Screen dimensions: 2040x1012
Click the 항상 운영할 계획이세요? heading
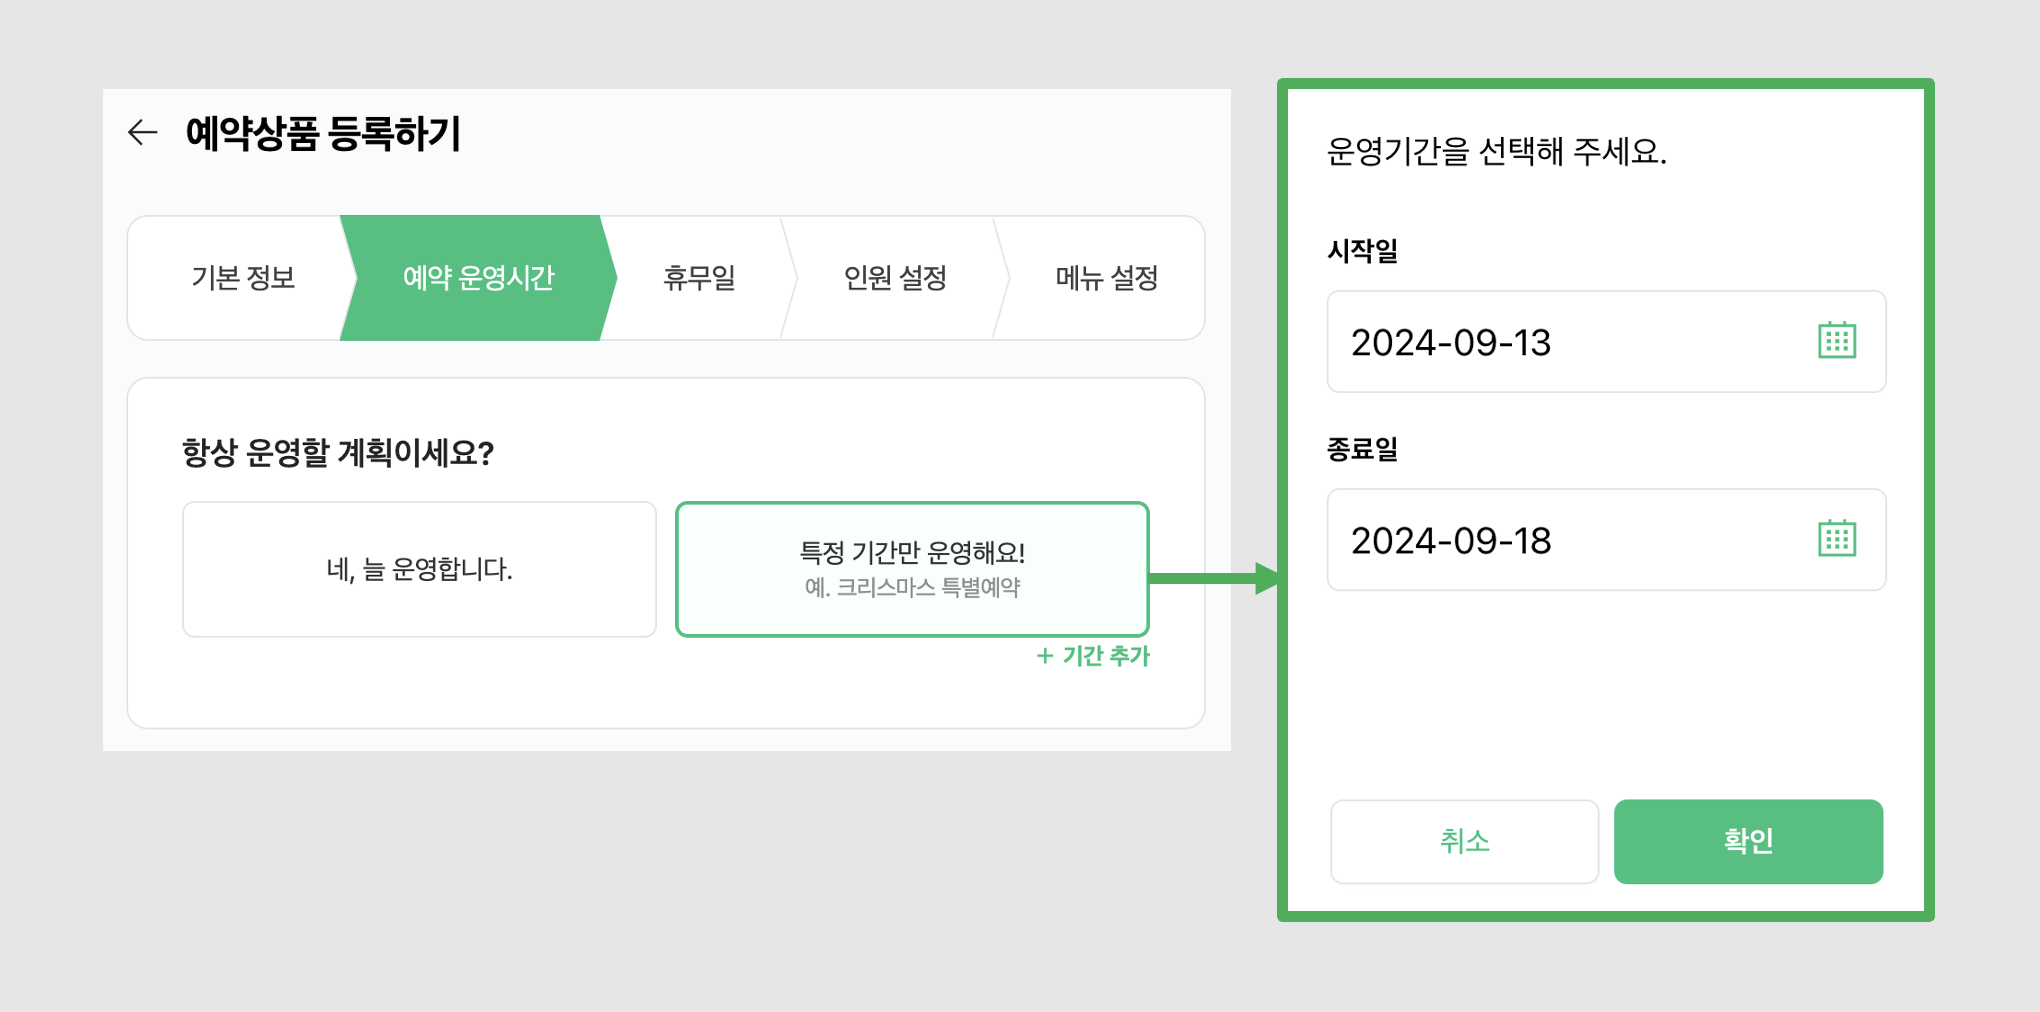pyautogui.click(x=337, y=452)
